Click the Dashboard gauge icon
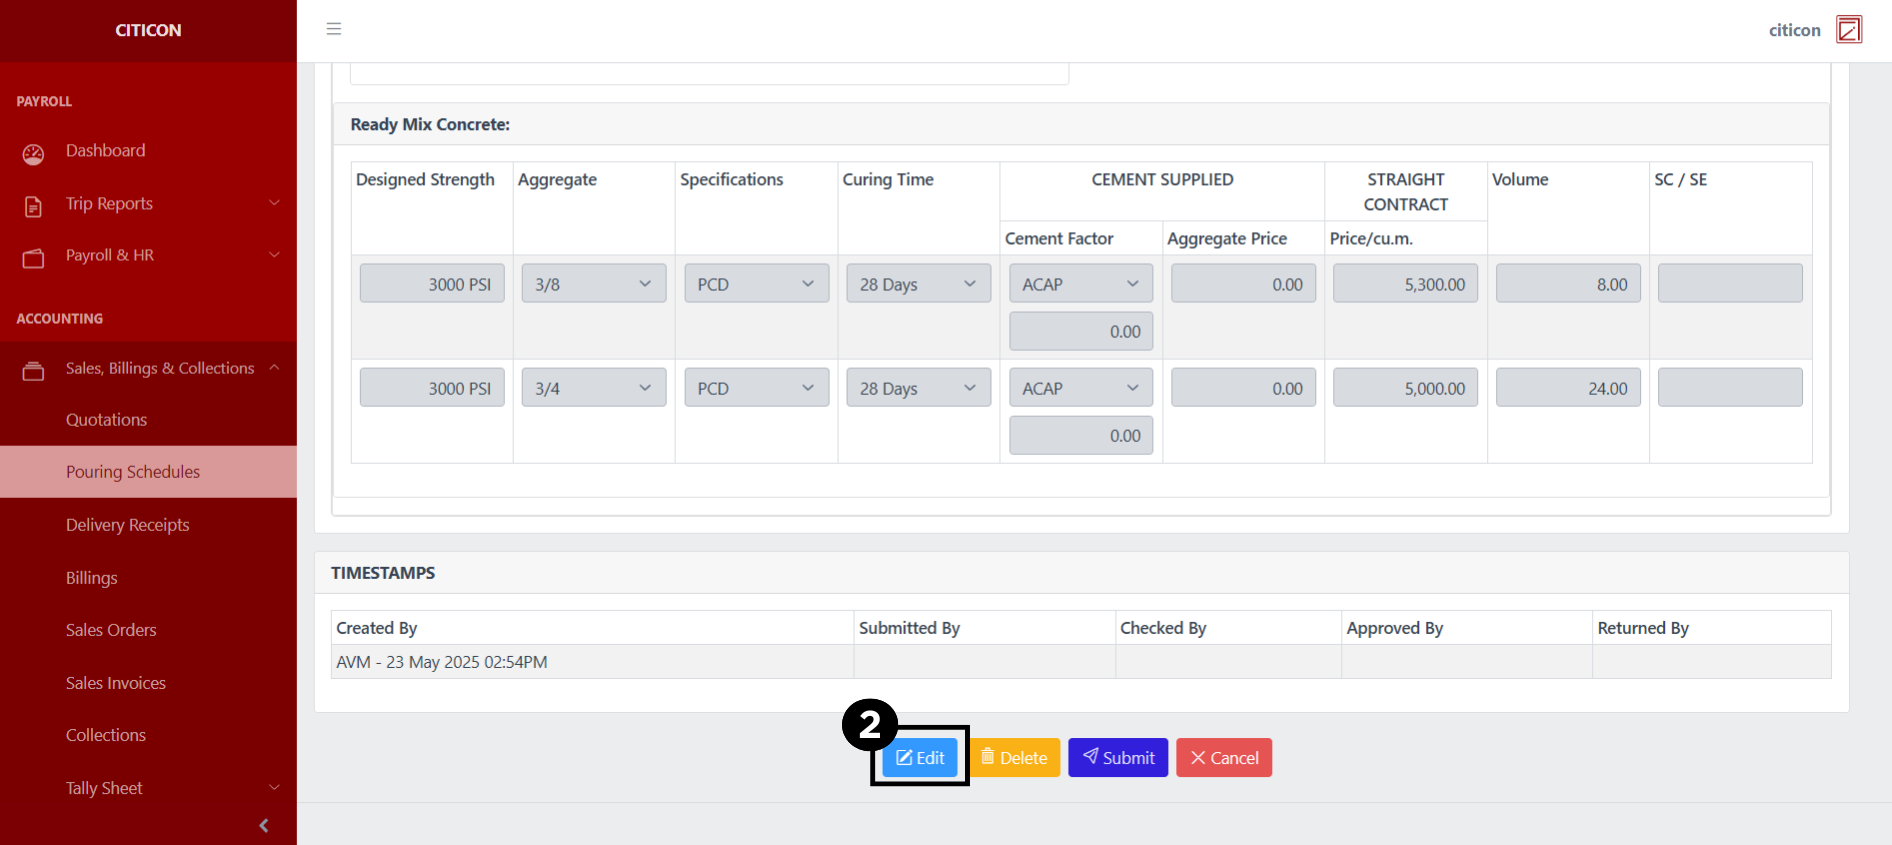This screenshot has height=845, width=1892. click(x=33, y=153)
